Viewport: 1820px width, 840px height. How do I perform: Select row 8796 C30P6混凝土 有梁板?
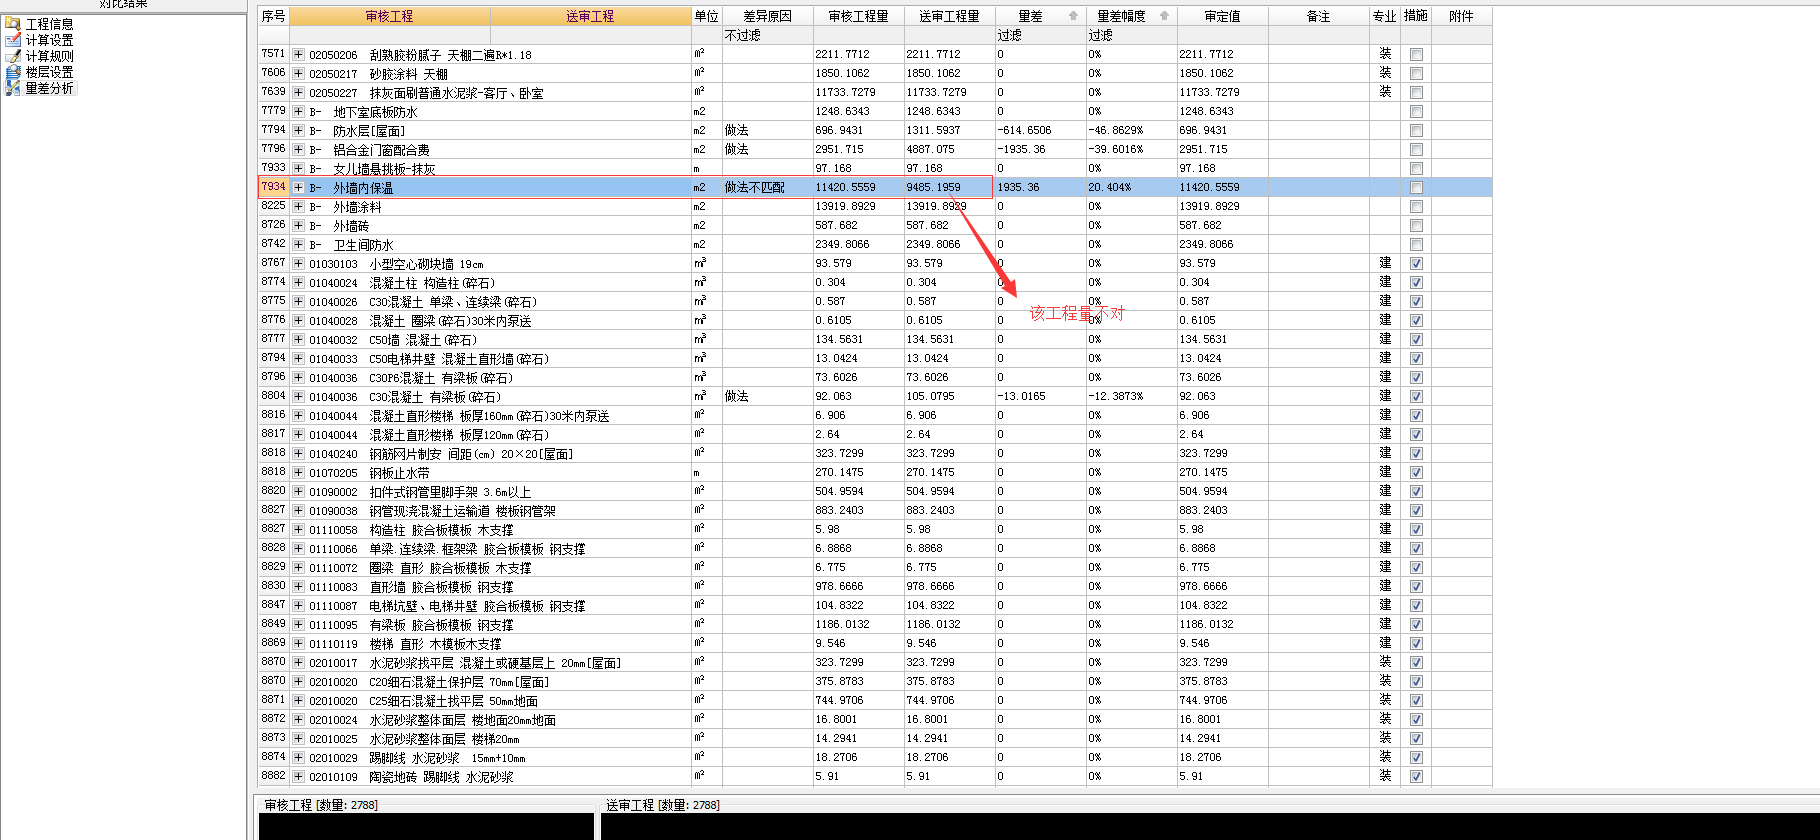pyautogui.click(x=875, y=378)
